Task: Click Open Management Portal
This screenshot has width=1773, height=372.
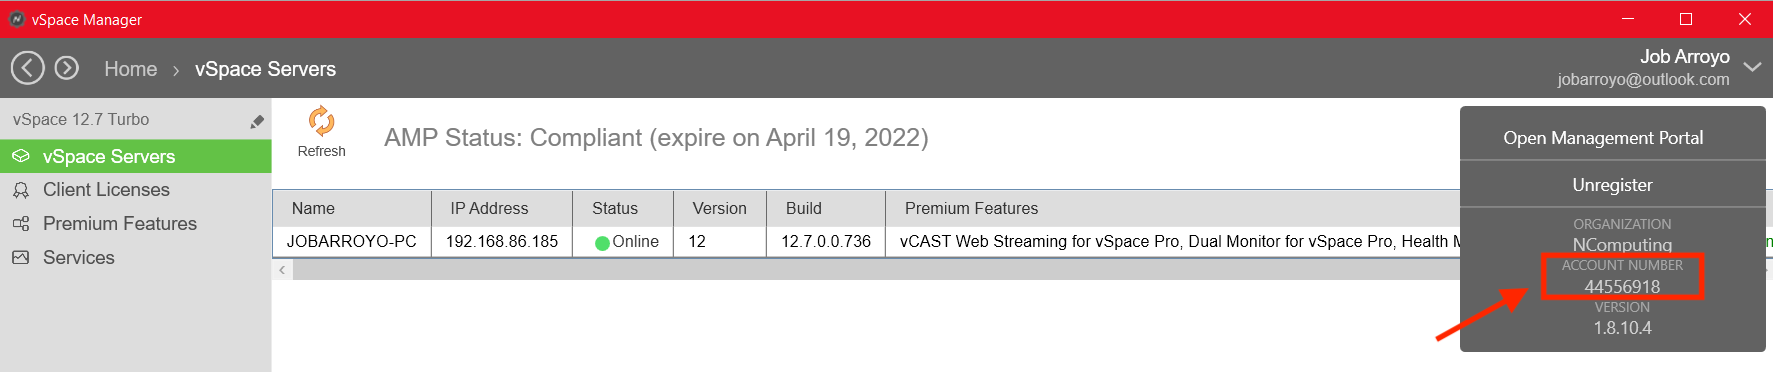Action: pyautogui.click(x=1603, y=138)
